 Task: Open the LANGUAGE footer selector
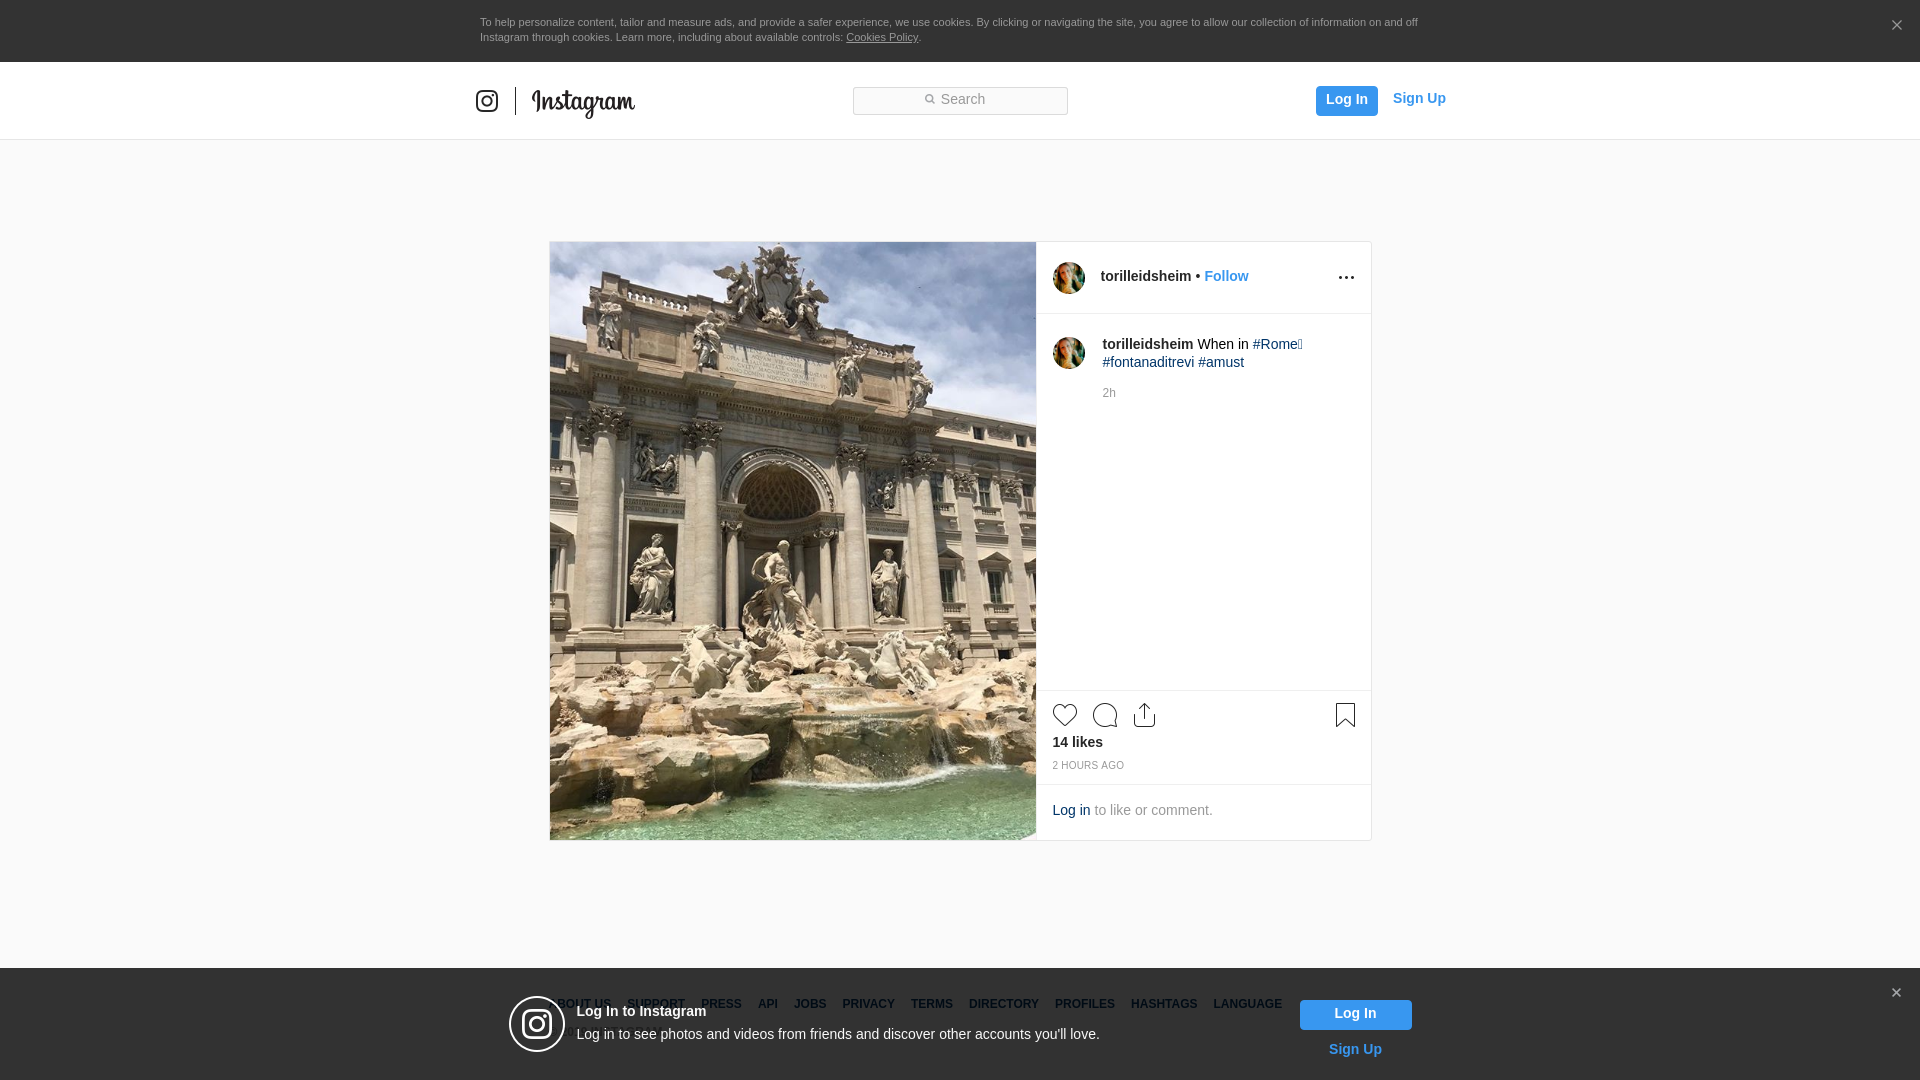pyautogui.click(x=1247, y=1004)
